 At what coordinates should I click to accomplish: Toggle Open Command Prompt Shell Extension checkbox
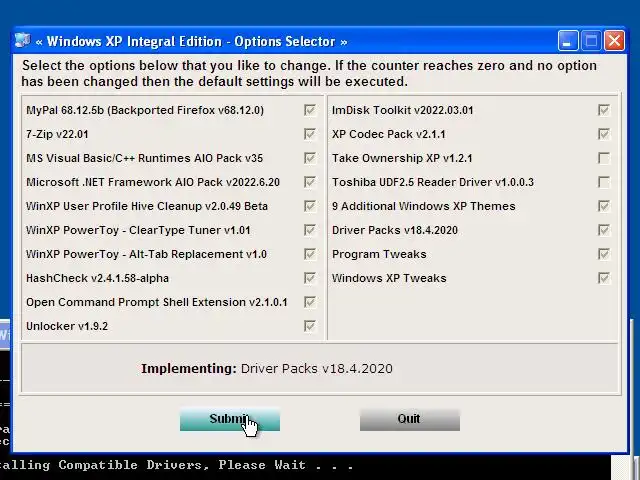point(310,302)
